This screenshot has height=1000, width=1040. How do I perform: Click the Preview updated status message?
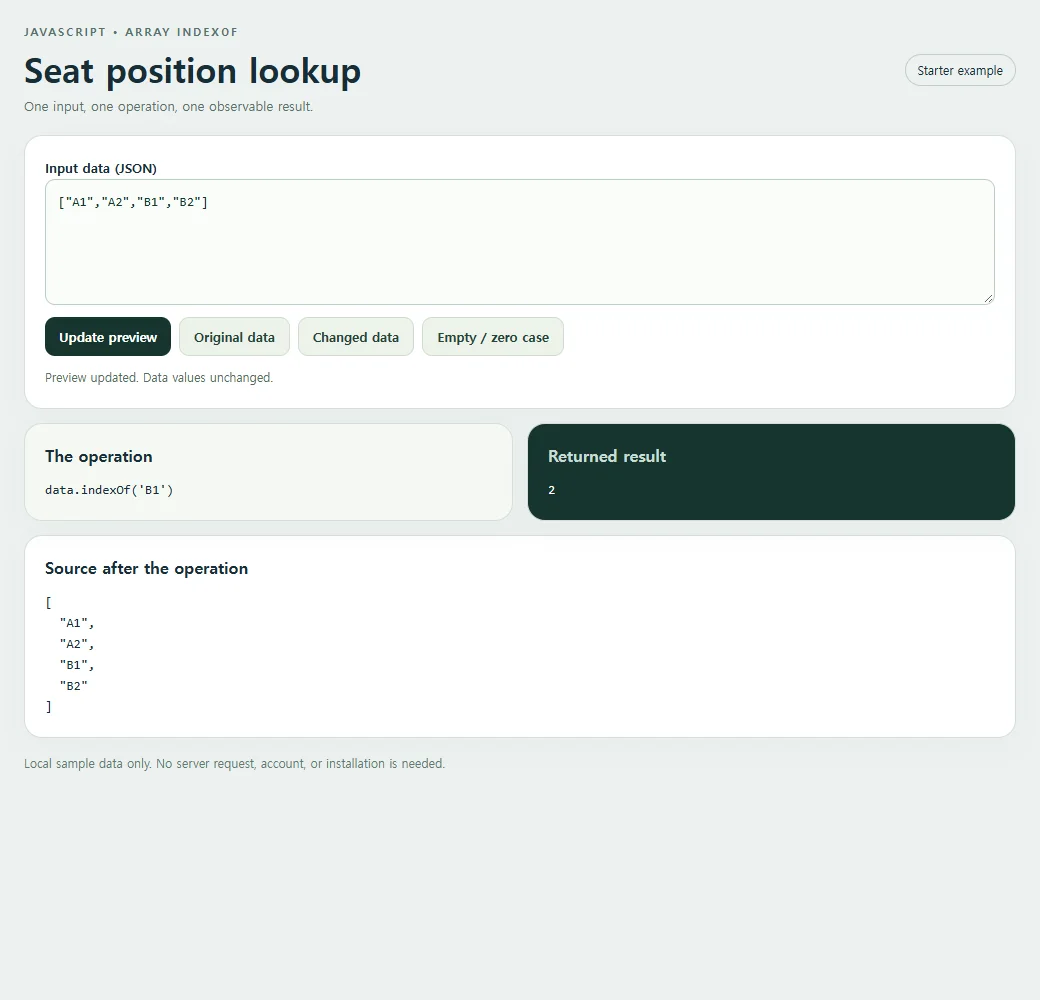point(159,377)
